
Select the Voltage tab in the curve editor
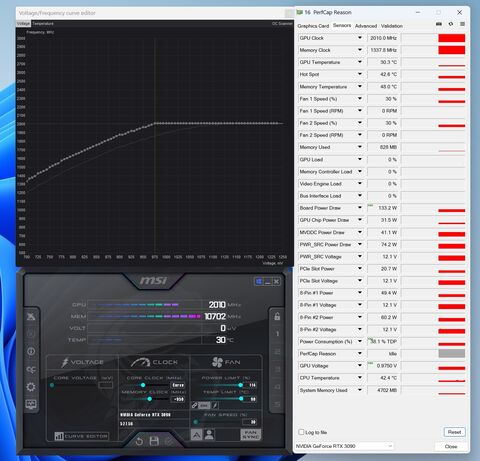click(23, 23)
